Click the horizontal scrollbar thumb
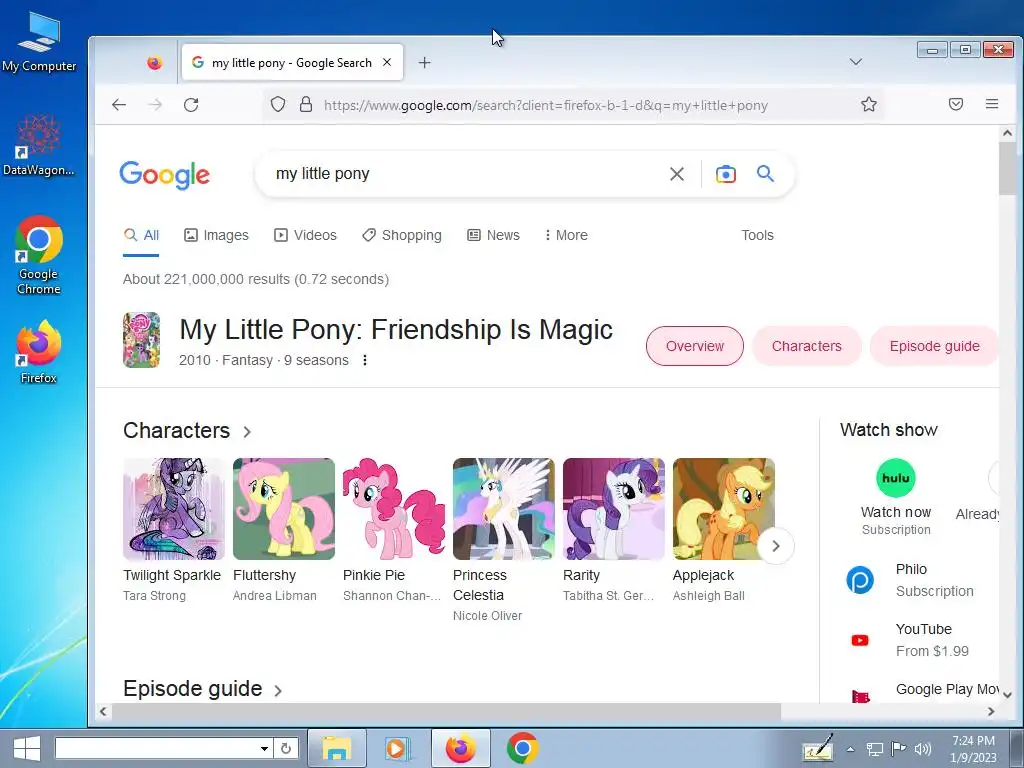This screenshot has width=1024, height=768. (445, 711)
